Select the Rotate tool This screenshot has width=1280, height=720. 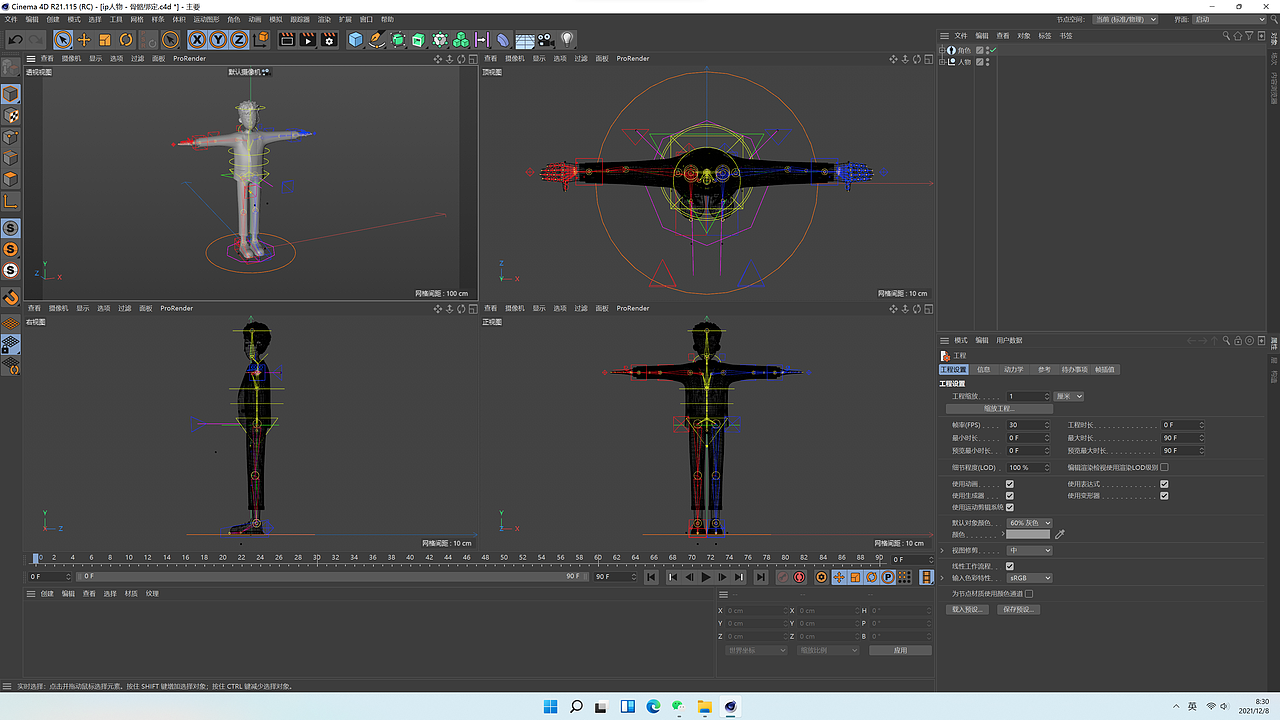pyautogui.click(x=124, y=40)
